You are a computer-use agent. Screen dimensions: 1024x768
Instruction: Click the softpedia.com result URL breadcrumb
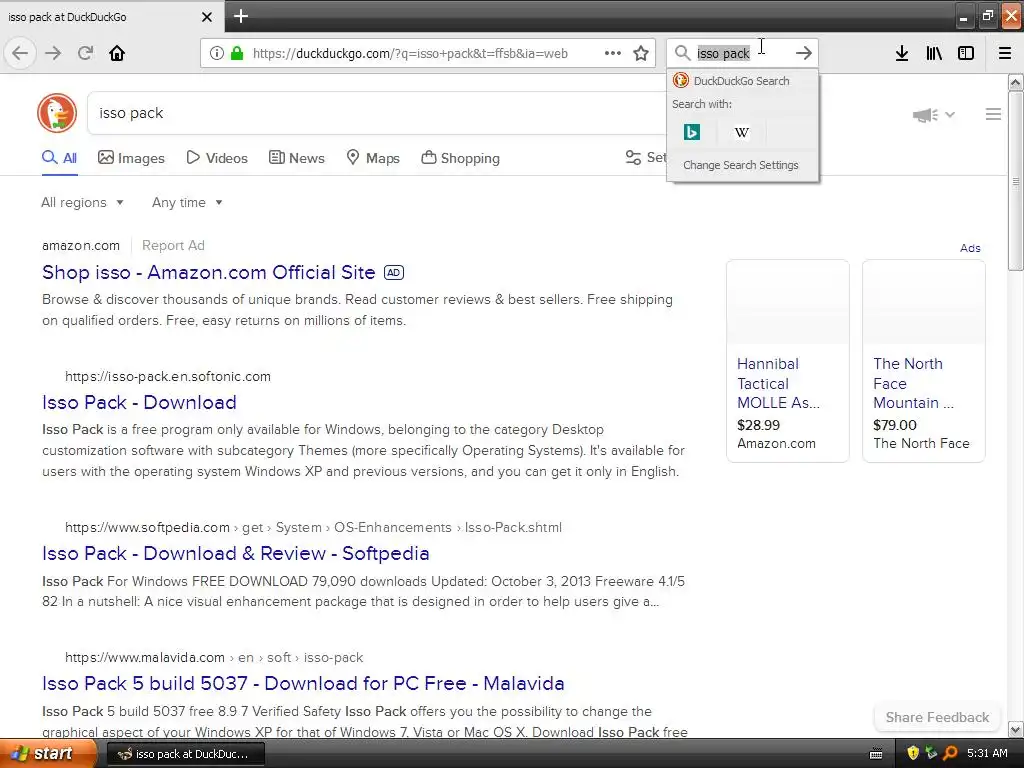coord(313,527)
